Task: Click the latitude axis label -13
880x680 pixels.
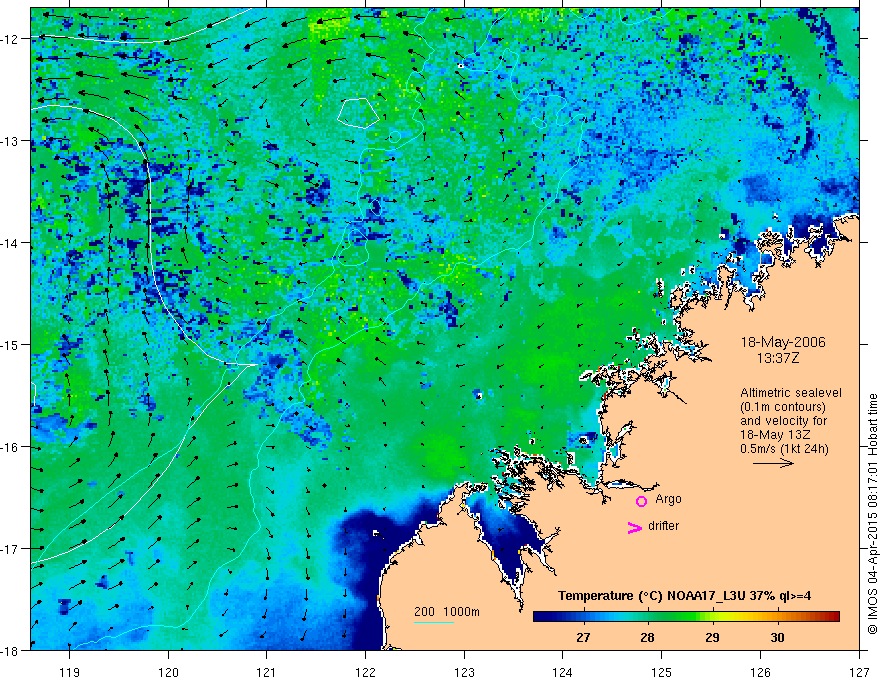Action: pyautogui.click(x=10, y=141)
